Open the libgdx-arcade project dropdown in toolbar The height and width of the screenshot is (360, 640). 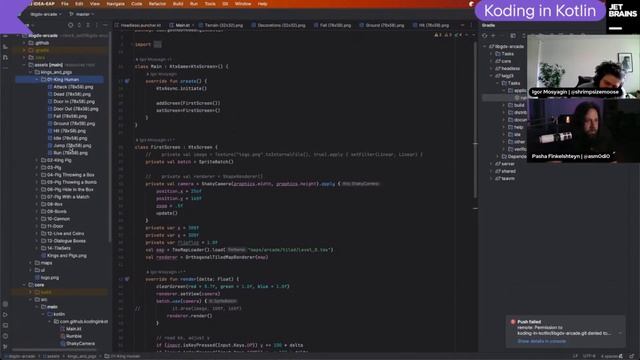(46, 14)
